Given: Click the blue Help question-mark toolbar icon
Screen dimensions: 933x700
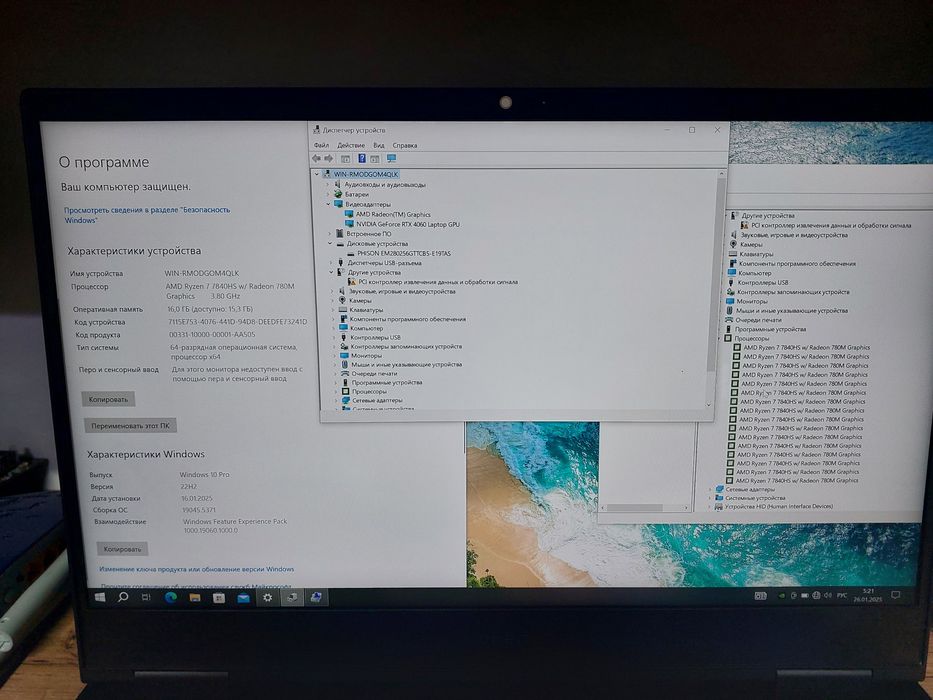Looking at the screenshot, I should (x=361, y=158).
